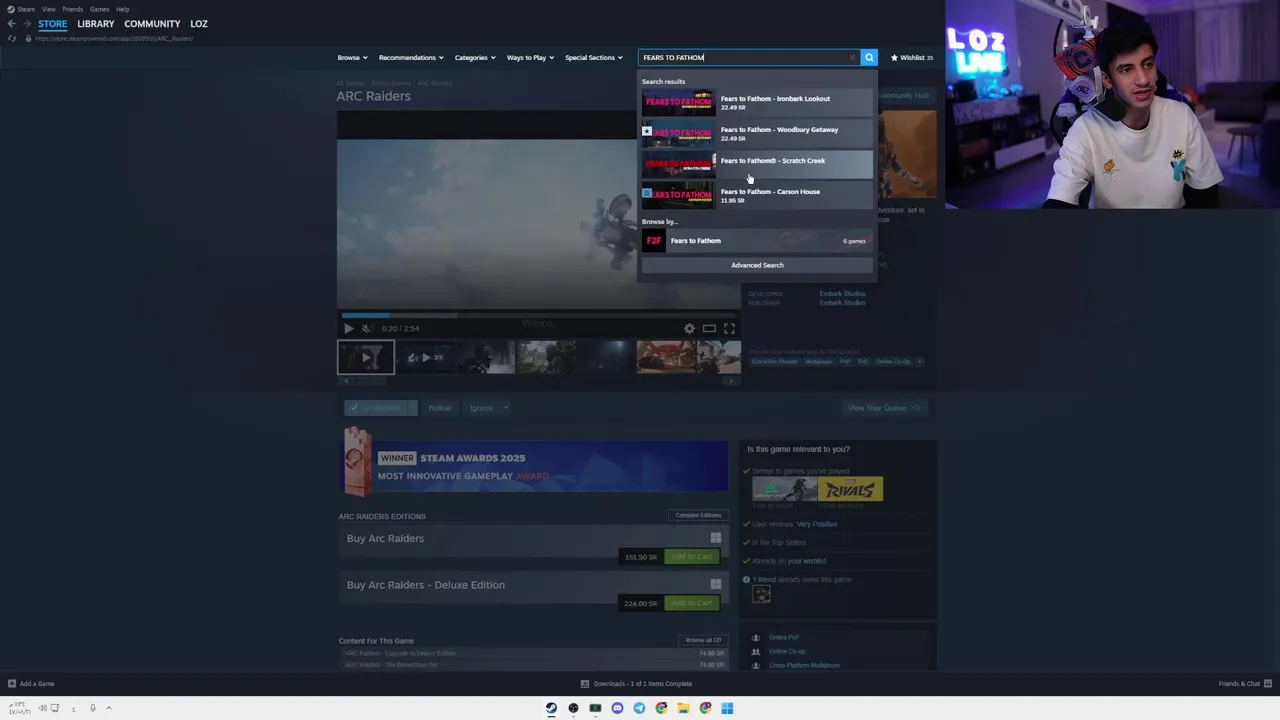Image resolution: width=1280 pixels, height=720 pixels.
Task: Open the Embark Studios developer link
Action: pos(842,294)
